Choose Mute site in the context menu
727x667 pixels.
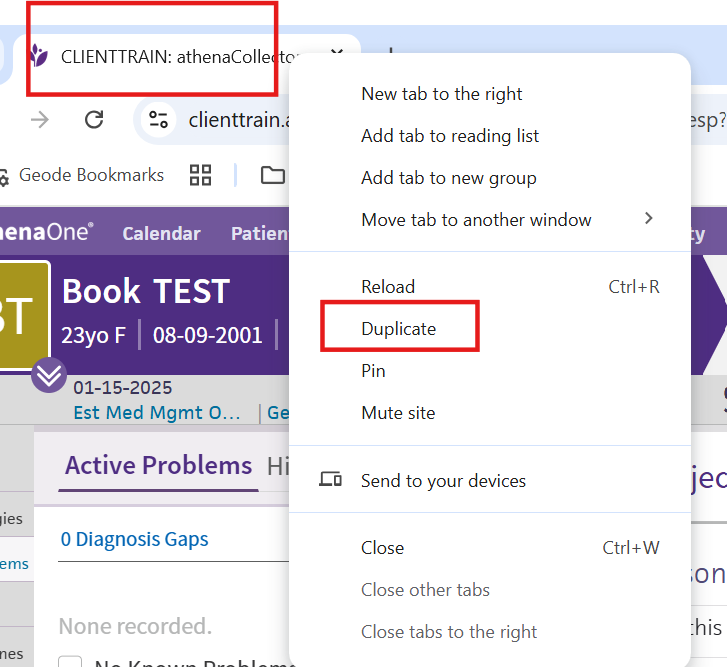pyautogui.click(x=490, y=413)
